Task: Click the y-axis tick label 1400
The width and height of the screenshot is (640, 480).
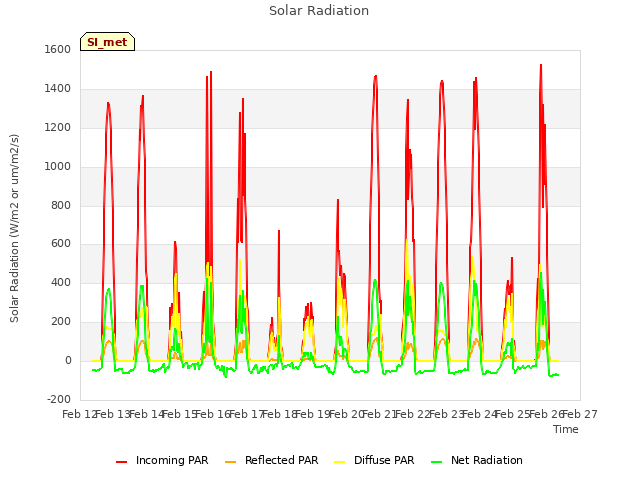Action: point(58,89)
